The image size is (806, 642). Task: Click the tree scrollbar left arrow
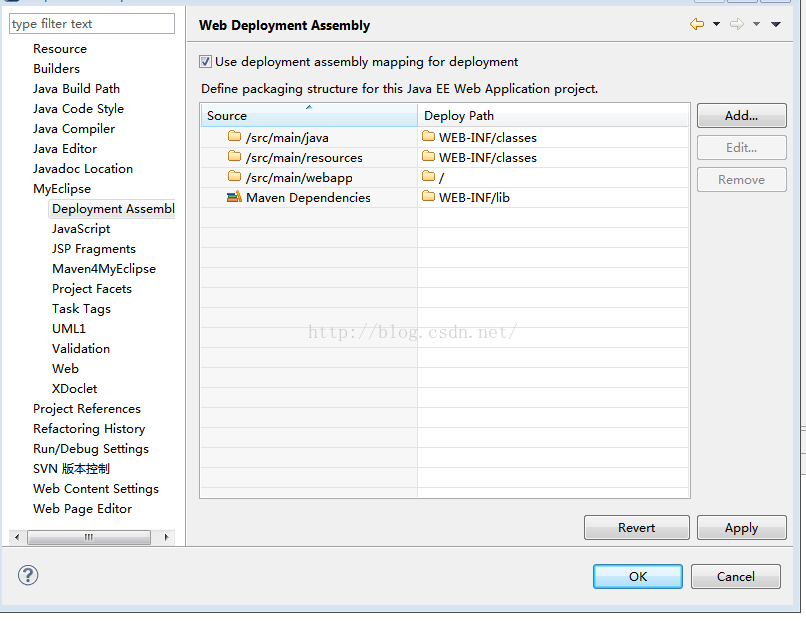(x=17, y=537)
